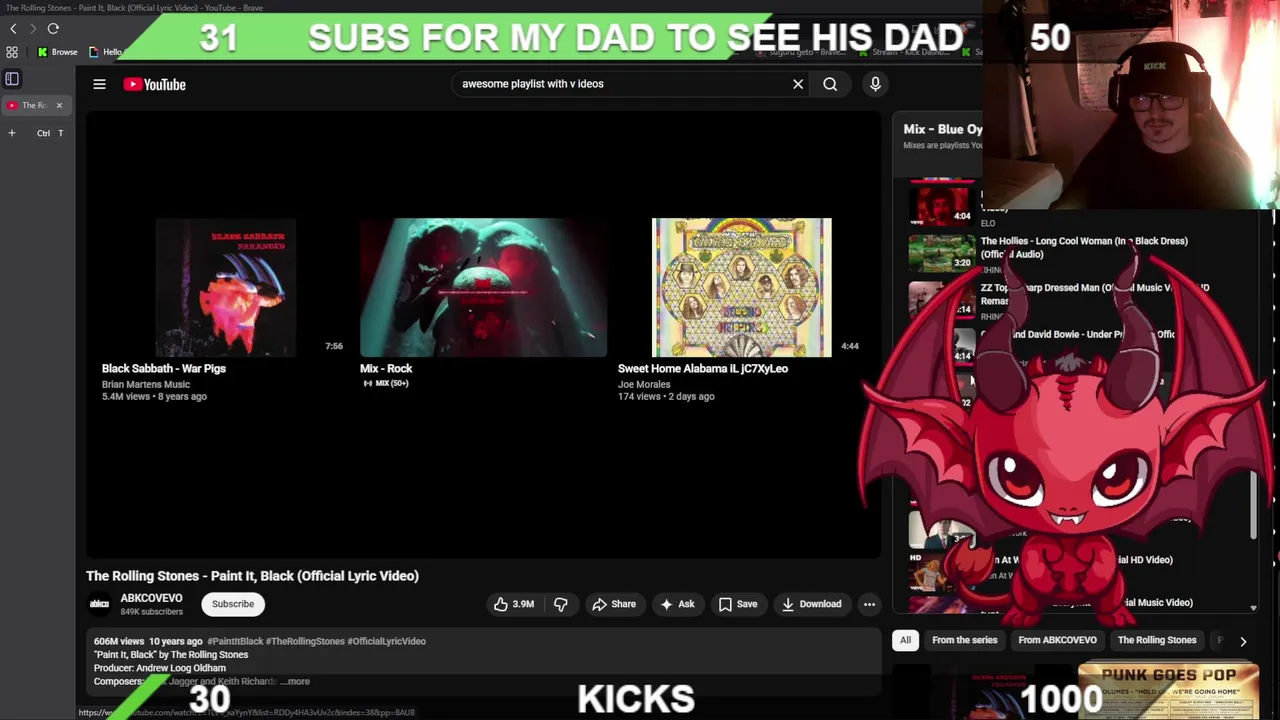
Task: Open the YouTube hamburger guide menu
Action: [x=99, y=84]
